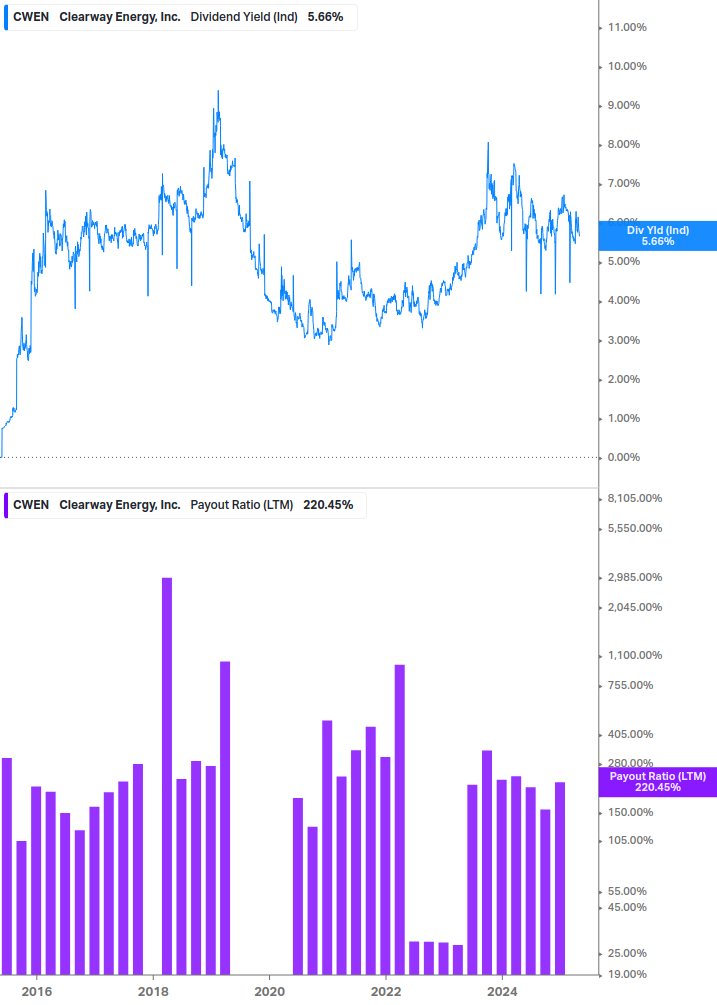717x1005 pixels.
Task: Click the 5,550.00% payout axis label
Action: point(634,528)
